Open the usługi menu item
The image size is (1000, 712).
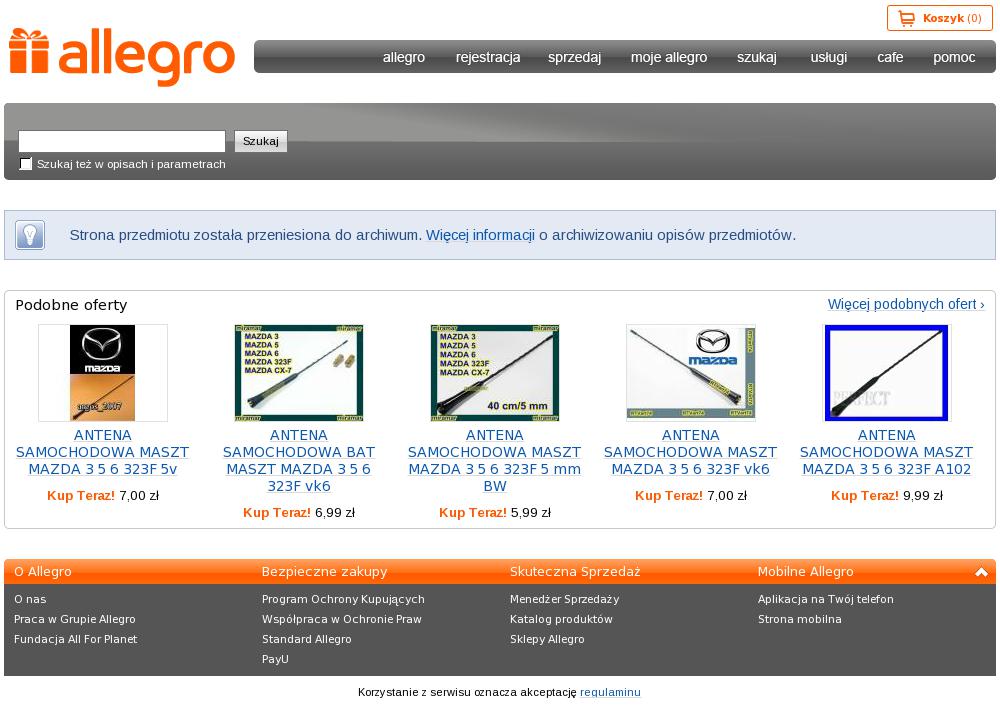coord(828,57)
